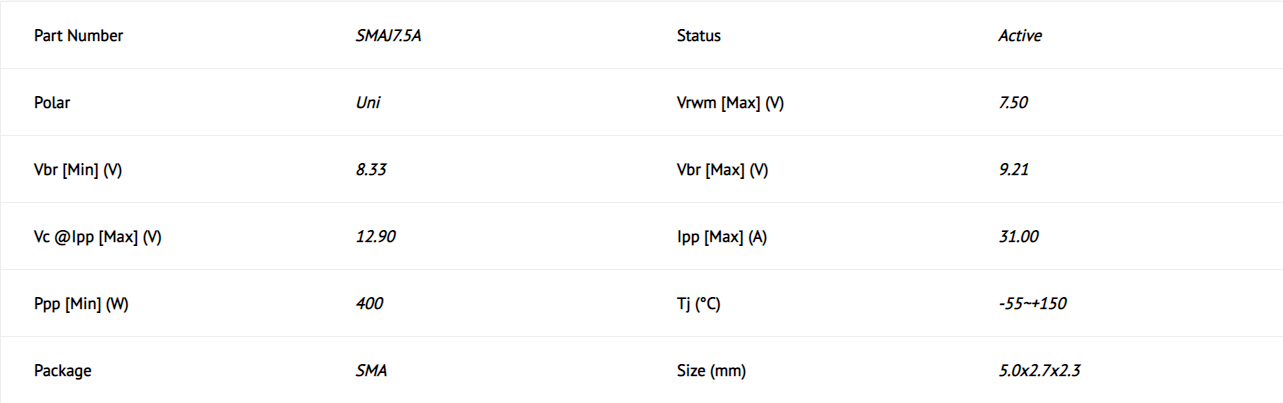Click the Vc @Ipp [Max] (V) label
This screenshot has width=1283, height=403.
[x=98, y=237]
